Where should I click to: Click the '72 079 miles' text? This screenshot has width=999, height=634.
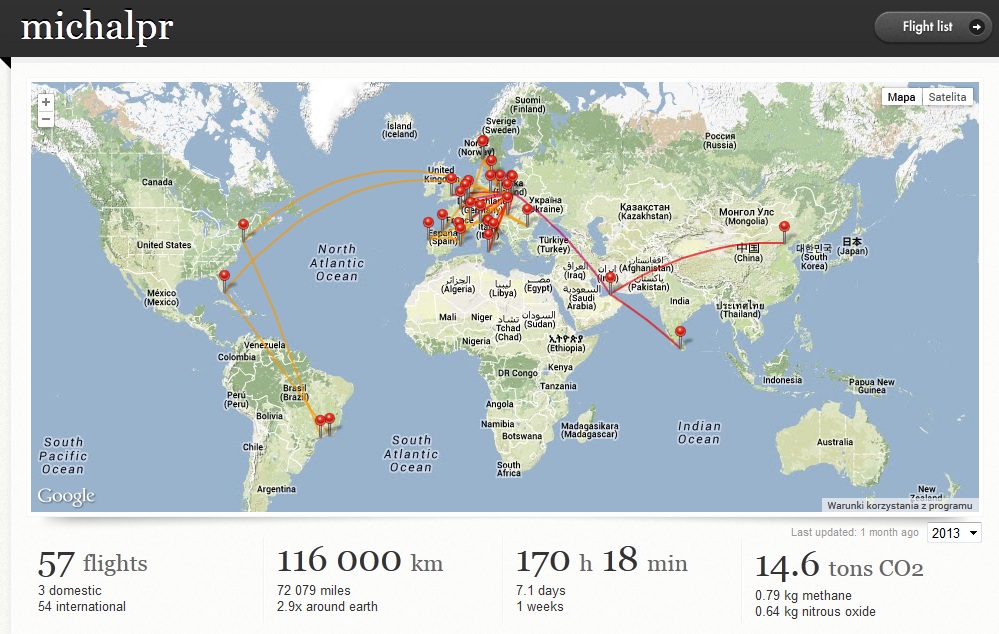coord(313,591)
